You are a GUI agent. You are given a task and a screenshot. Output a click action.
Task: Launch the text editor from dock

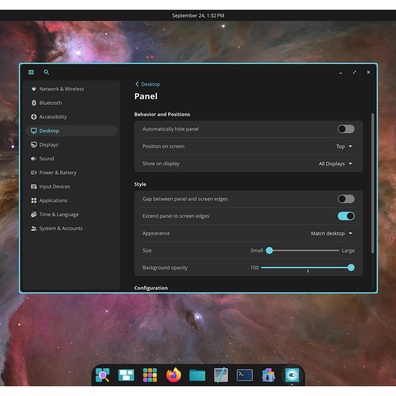pos(221,375)
